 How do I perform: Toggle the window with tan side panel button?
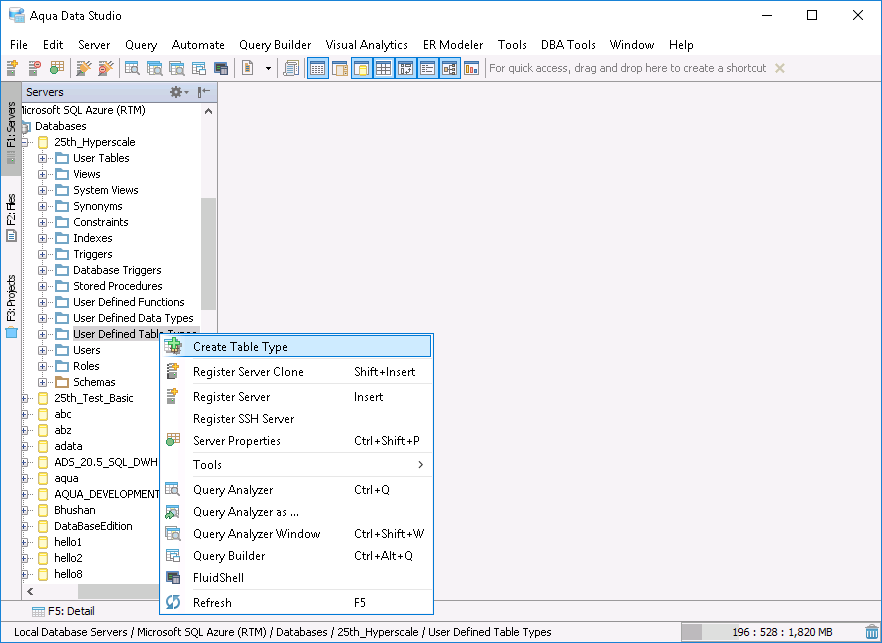tap(340, 68)
